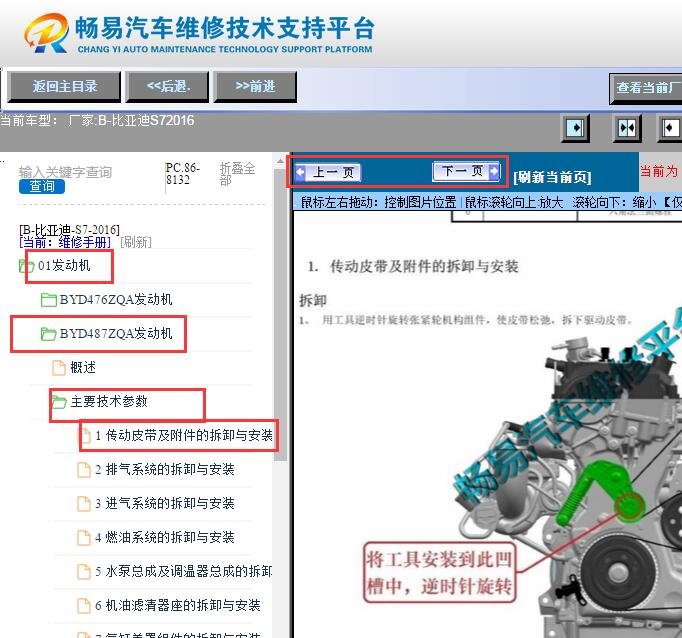Click the 查询 search button
The image size is (682, 638).
(x=42, y=187)
